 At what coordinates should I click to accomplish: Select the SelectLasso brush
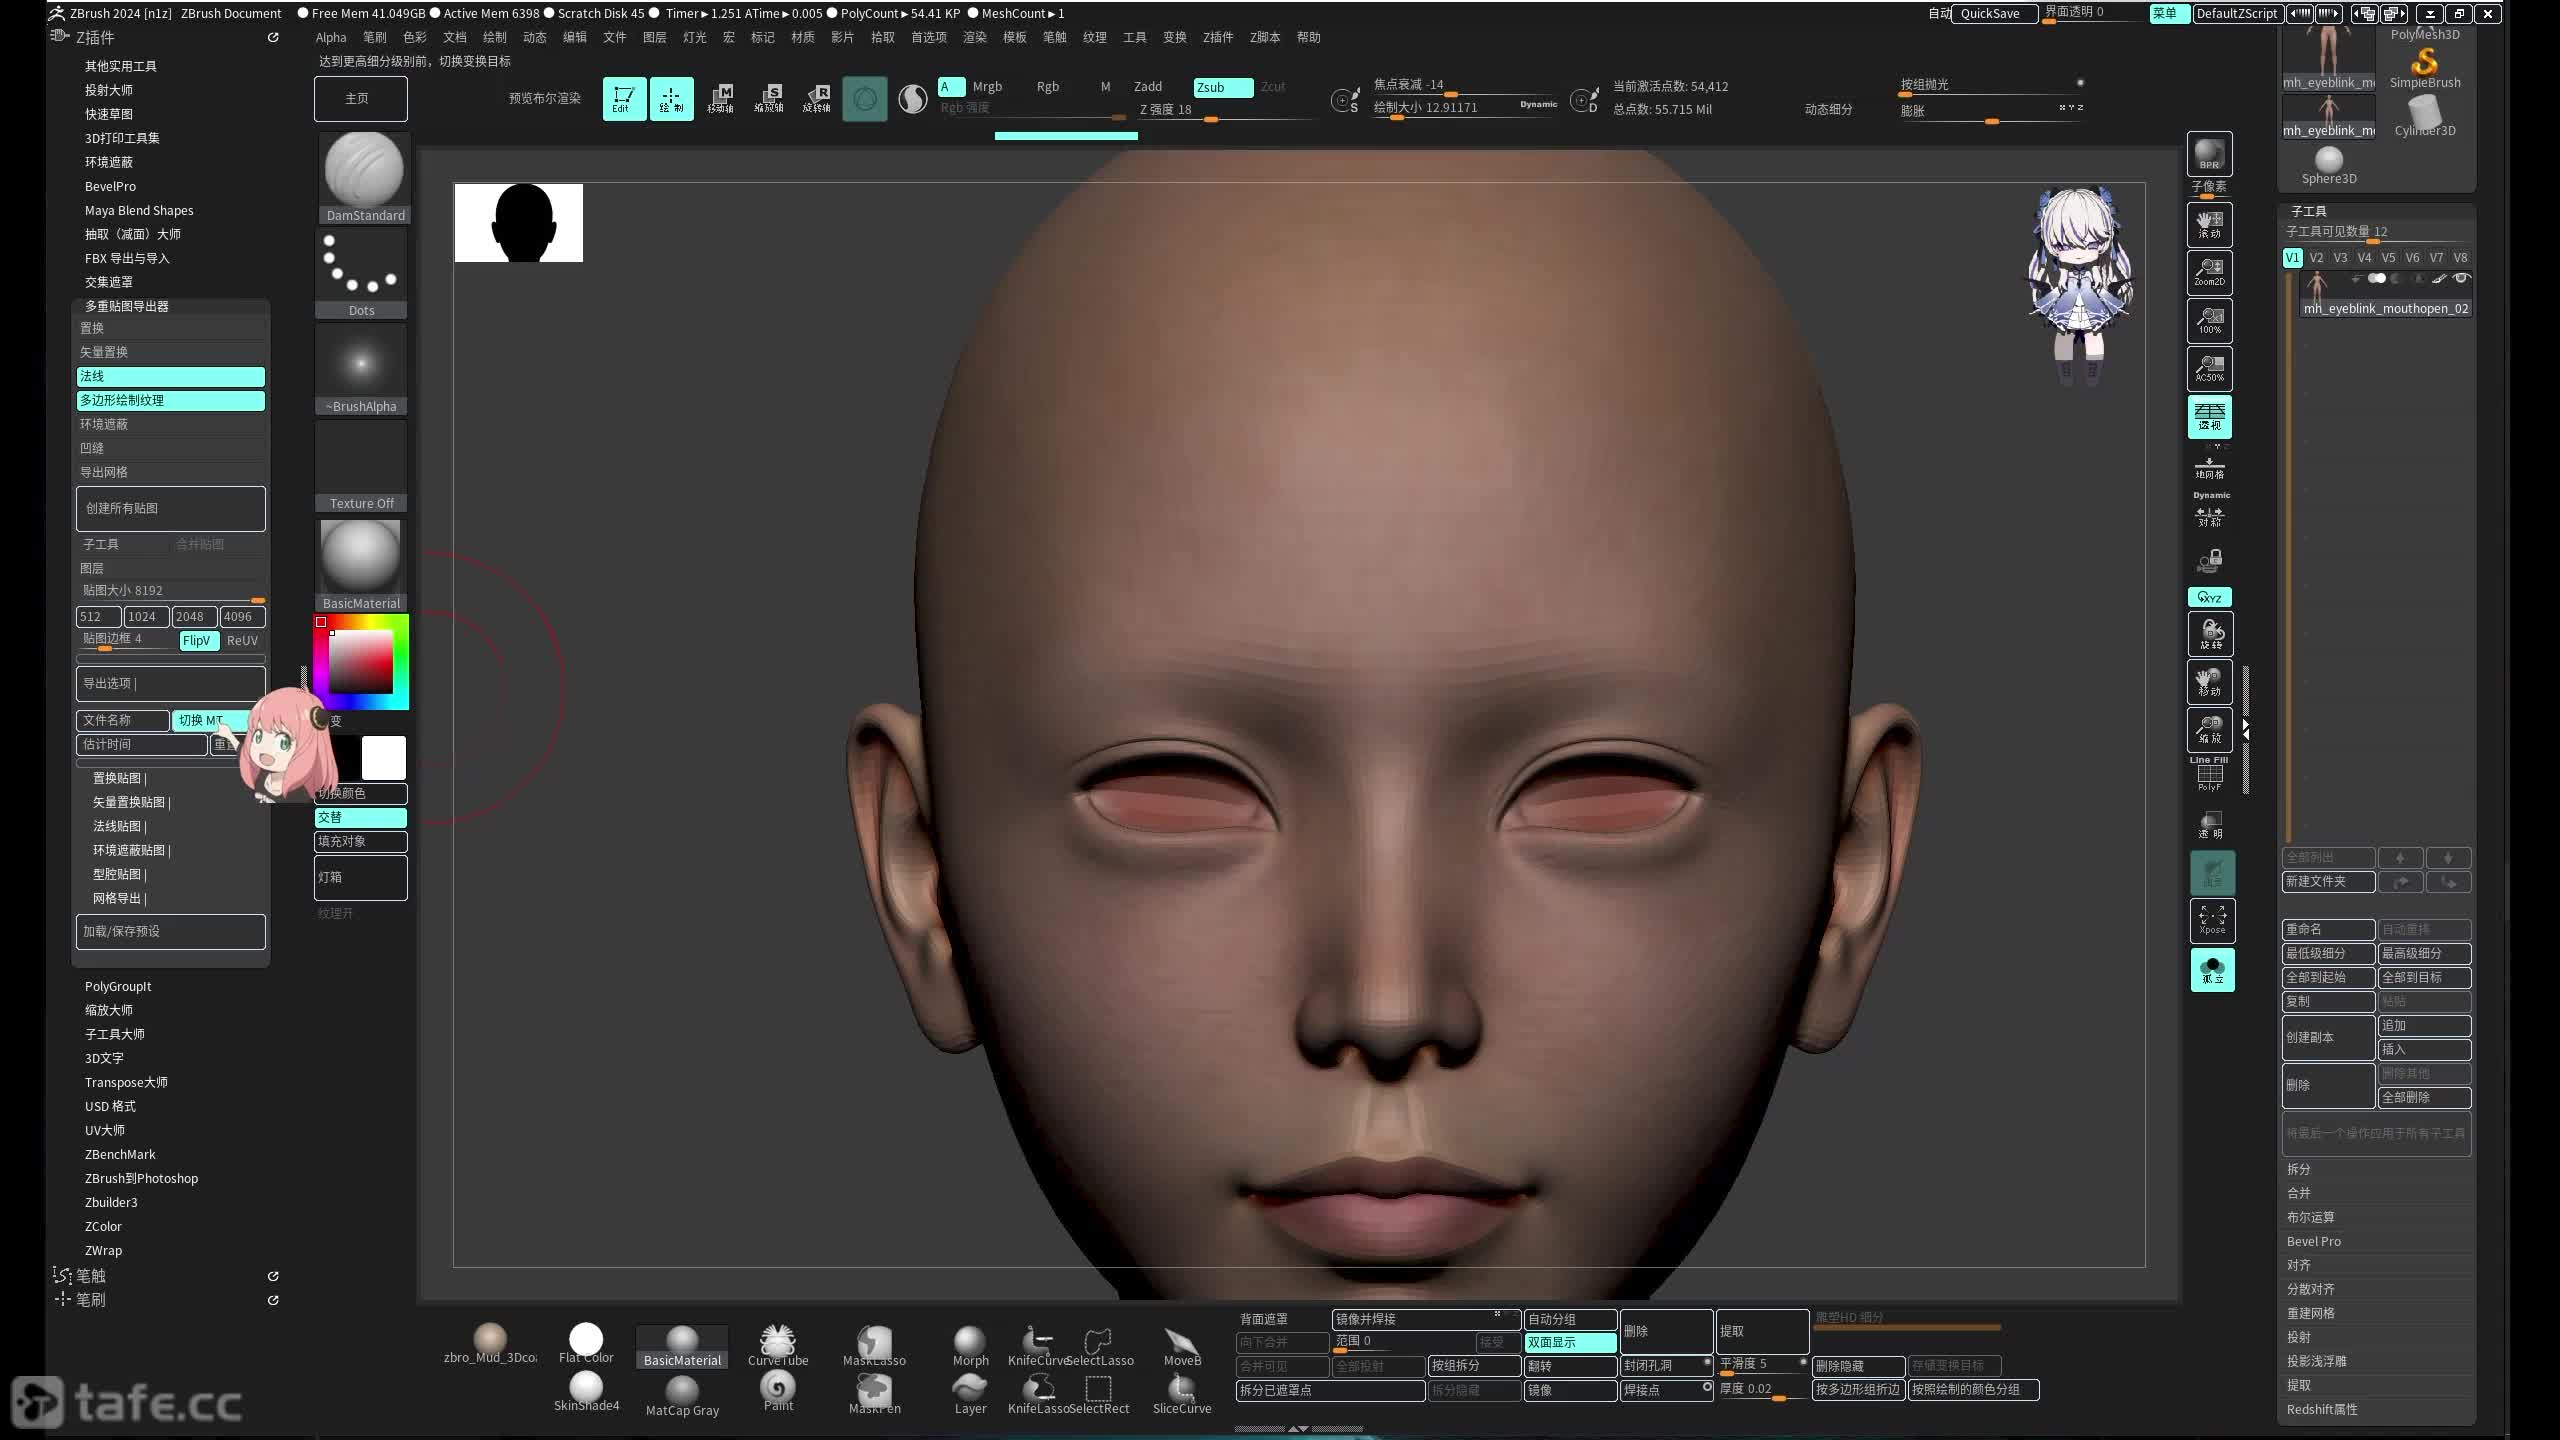[x=1099, y=1346]
